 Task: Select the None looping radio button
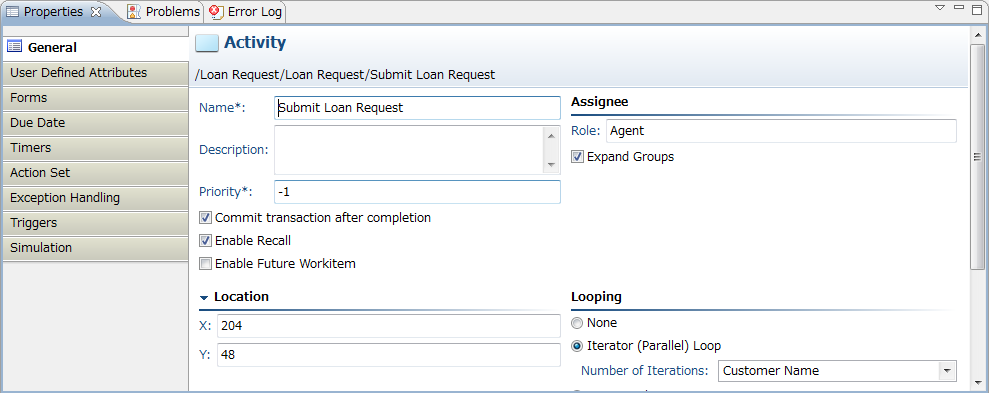coord(577,323)
